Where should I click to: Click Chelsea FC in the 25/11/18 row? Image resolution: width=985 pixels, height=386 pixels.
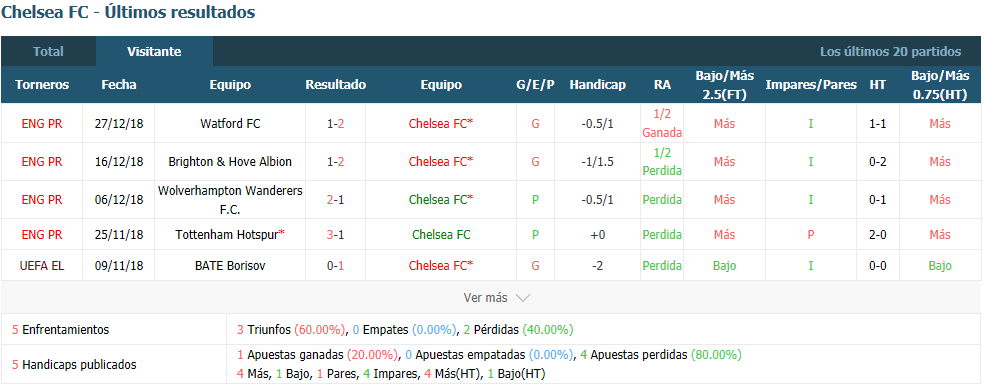coord(441,234)
